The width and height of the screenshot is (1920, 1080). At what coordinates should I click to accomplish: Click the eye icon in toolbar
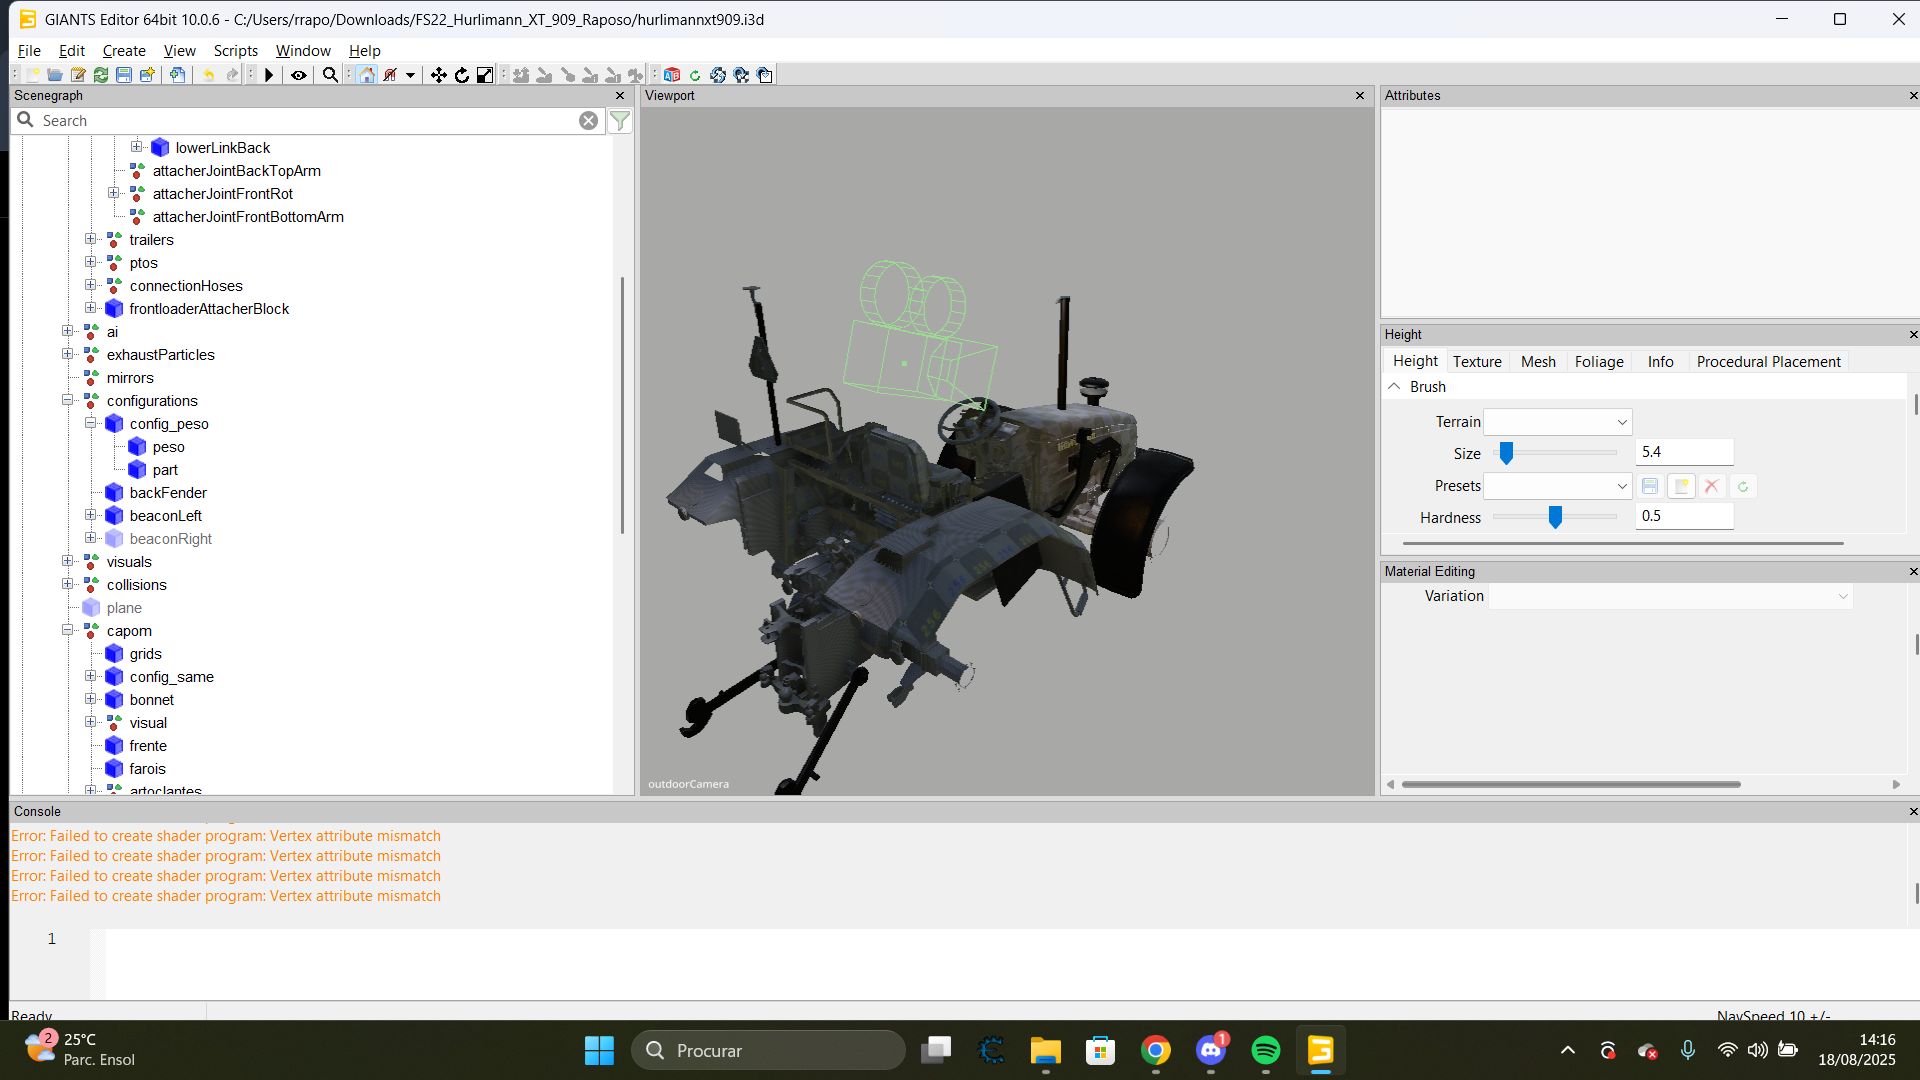click(299, 75)
